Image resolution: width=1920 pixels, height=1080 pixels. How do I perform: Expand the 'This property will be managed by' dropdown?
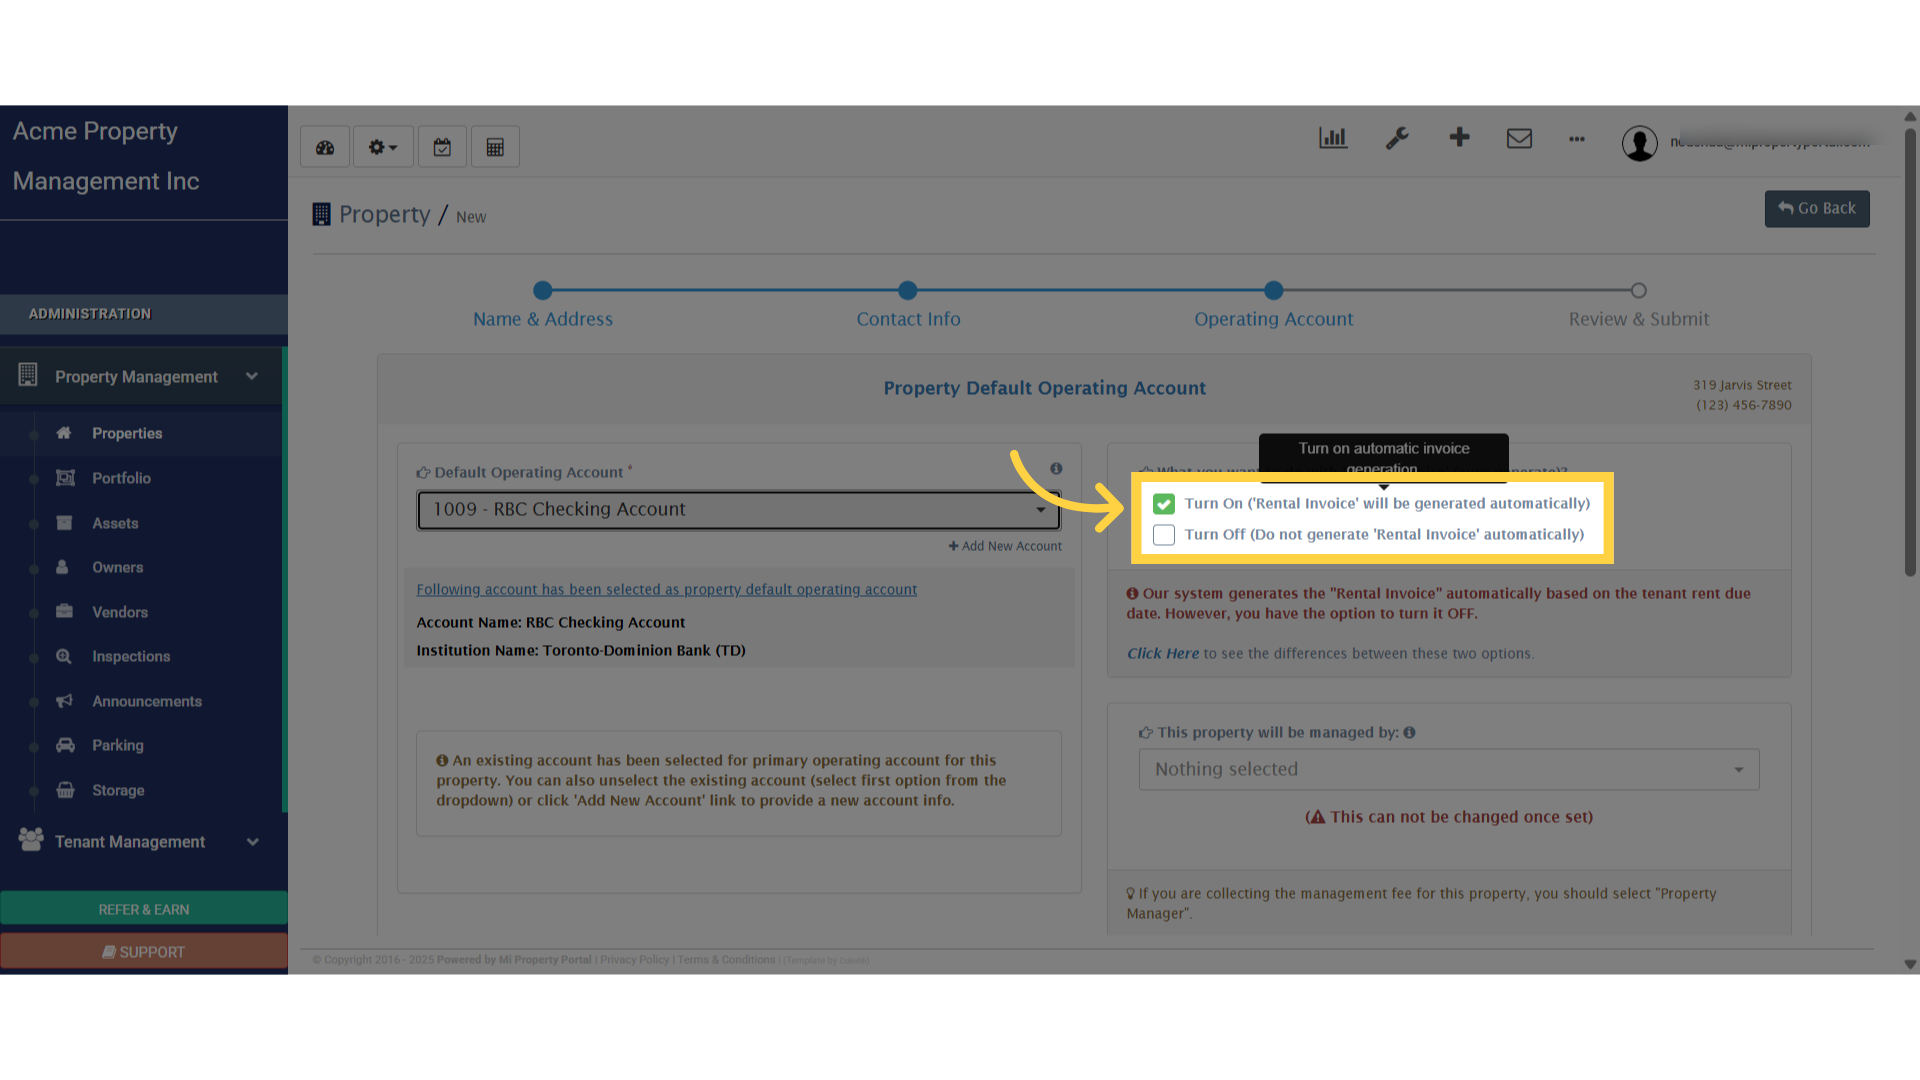click(x=1448, y=769)
